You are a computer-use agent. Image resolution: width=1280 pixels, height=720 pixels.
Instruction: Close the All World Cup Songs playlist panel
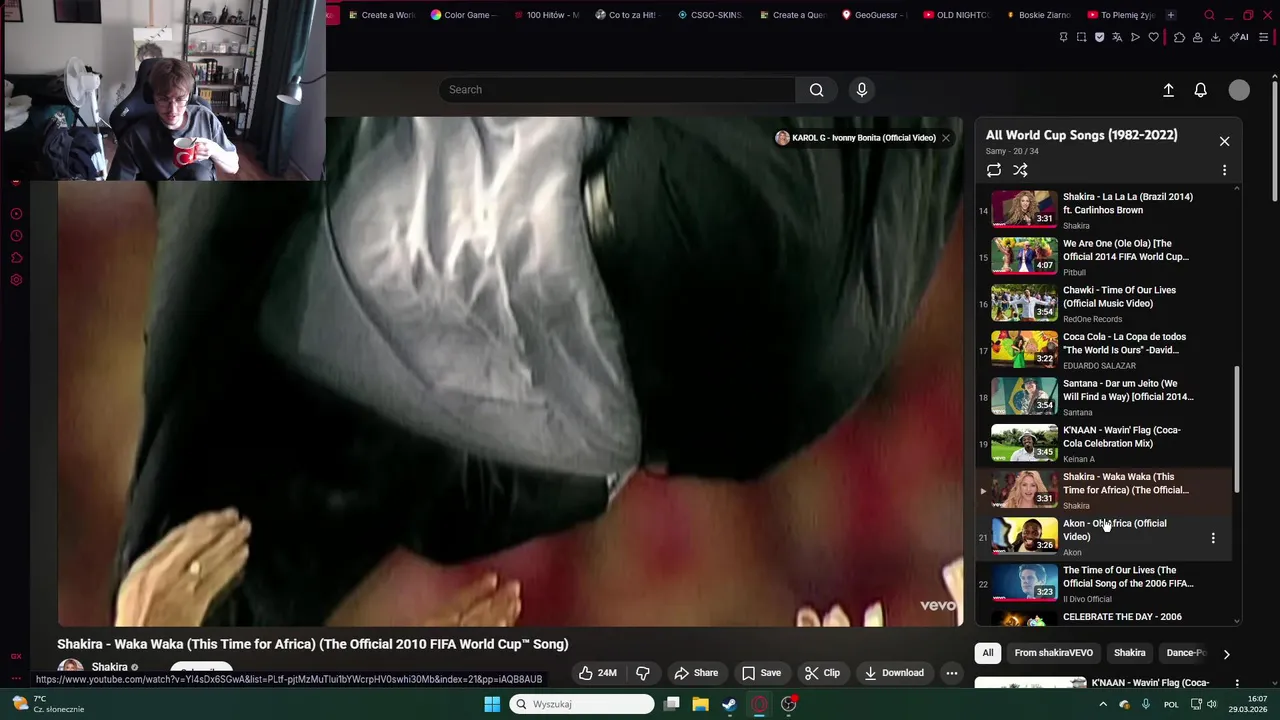coord(1224,141)
